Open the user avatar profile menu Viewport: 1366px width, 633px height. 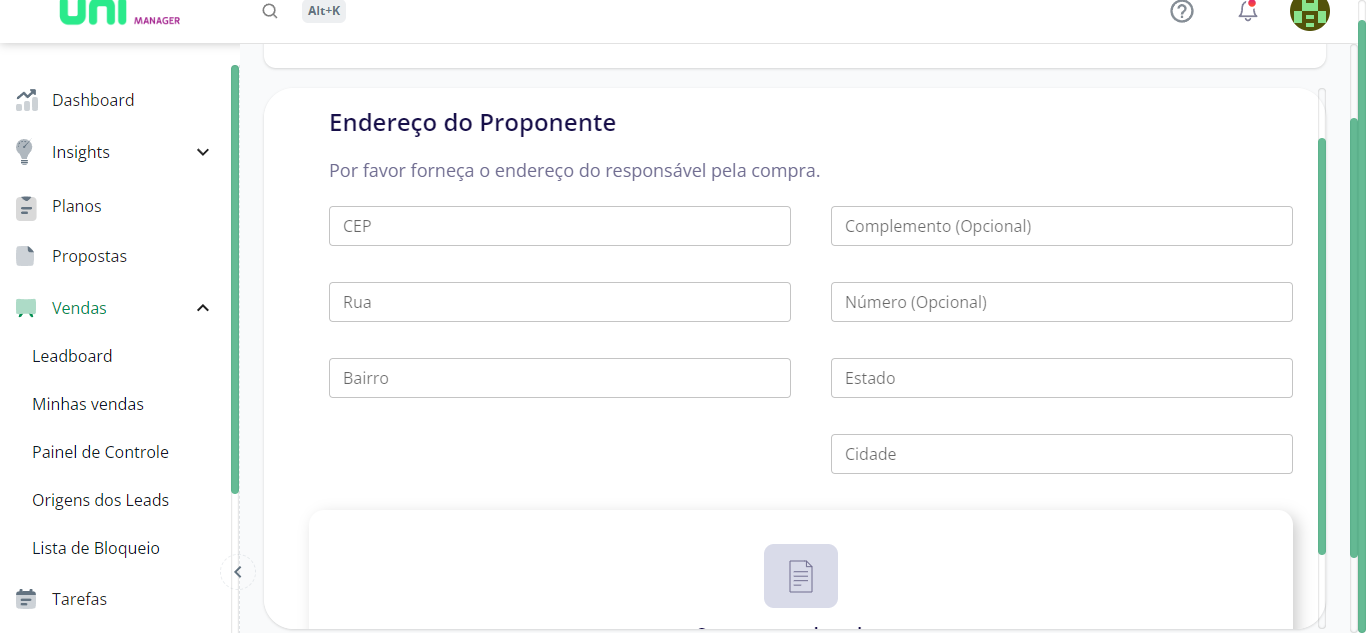coord(1309,13)
